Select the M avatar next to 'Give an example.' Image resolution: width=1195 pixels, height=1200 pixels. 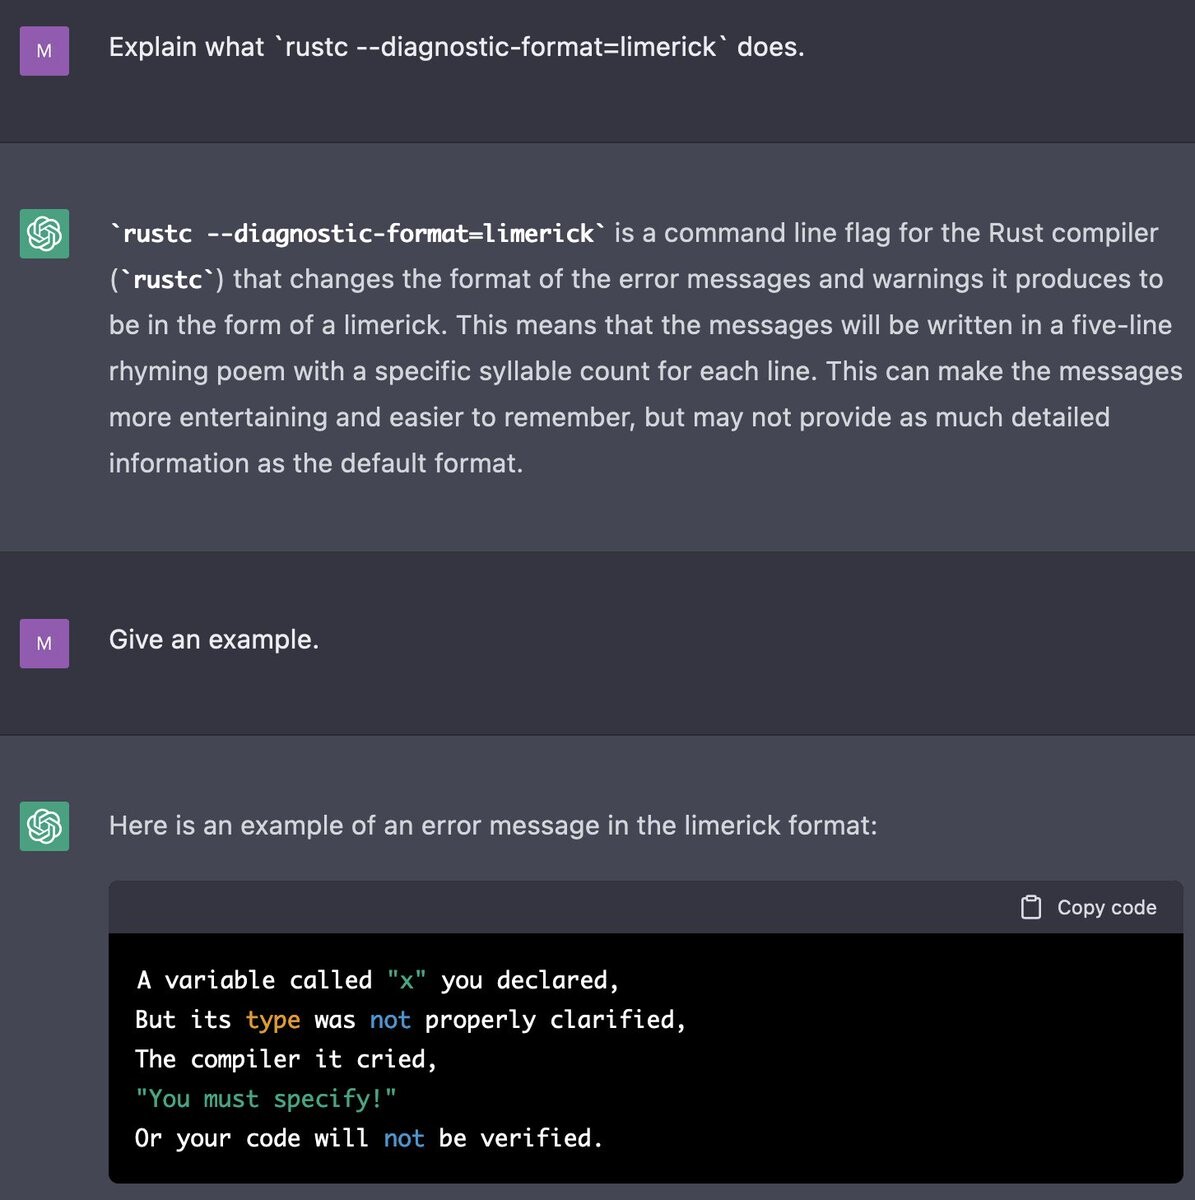[44, 643]
